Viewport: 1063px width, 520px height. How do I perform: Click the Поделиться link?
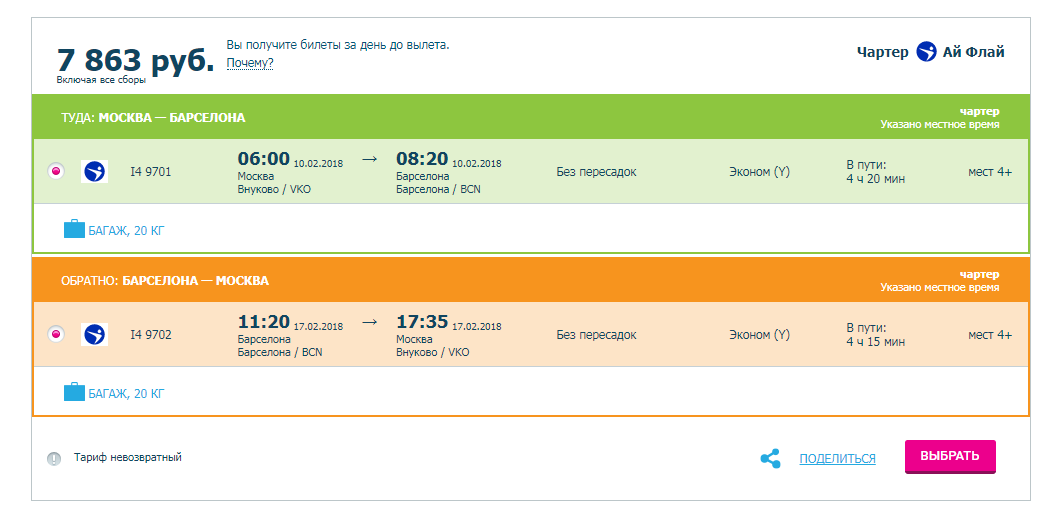[837, 459]
